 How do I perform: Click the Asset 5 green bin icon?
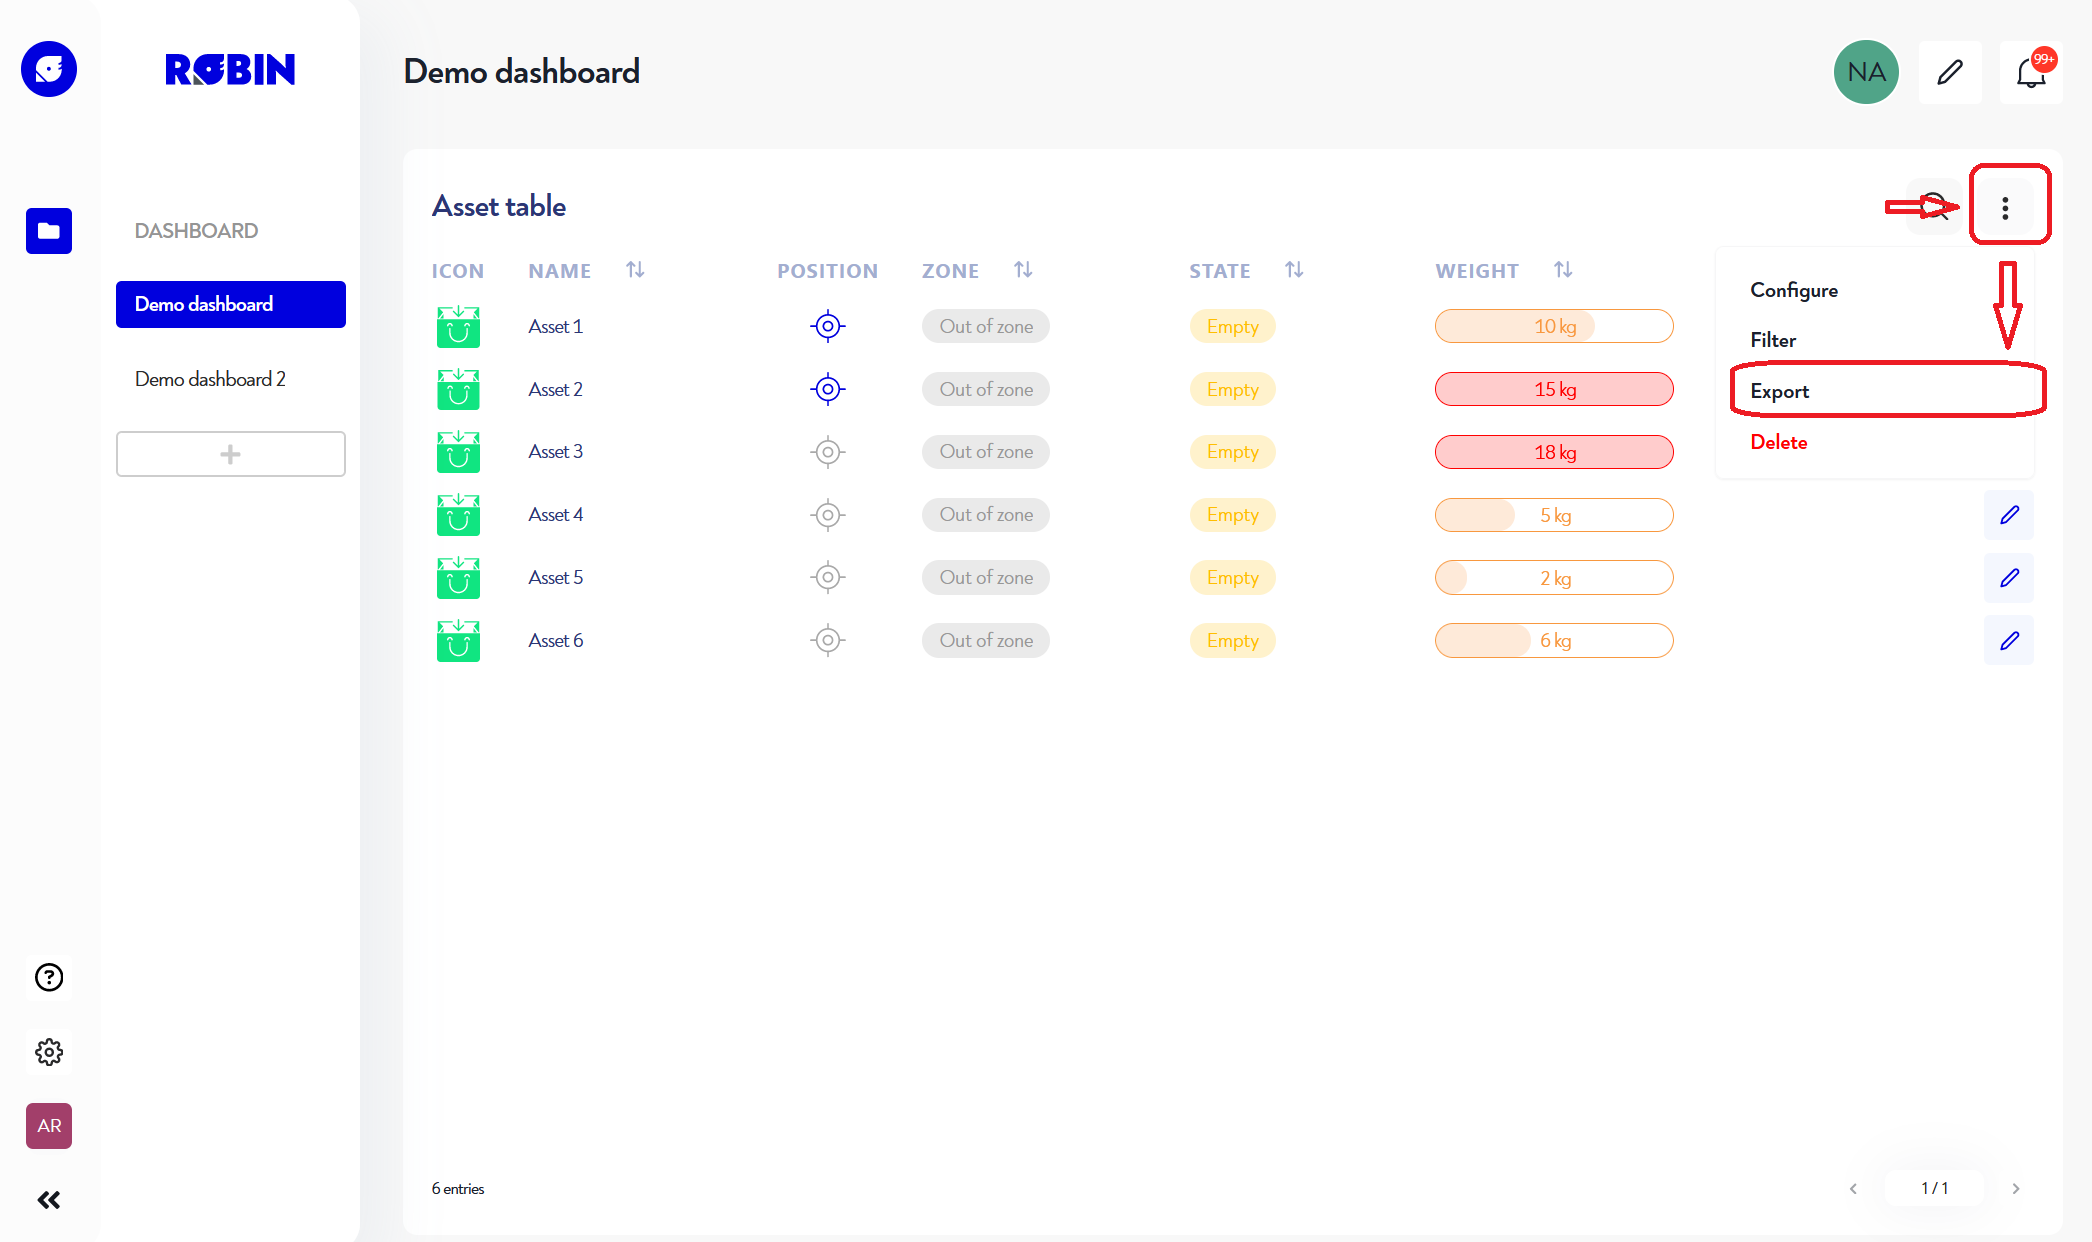458,577
